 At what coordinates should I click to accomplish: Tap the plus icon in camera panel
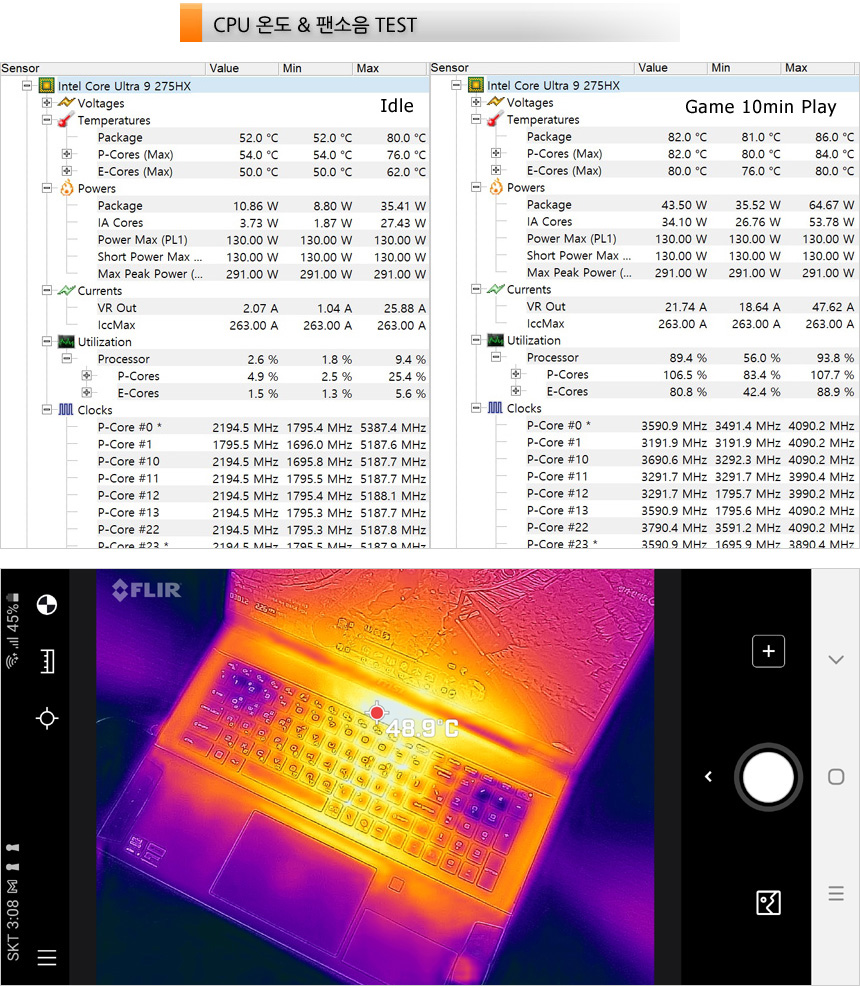point(768,651)
